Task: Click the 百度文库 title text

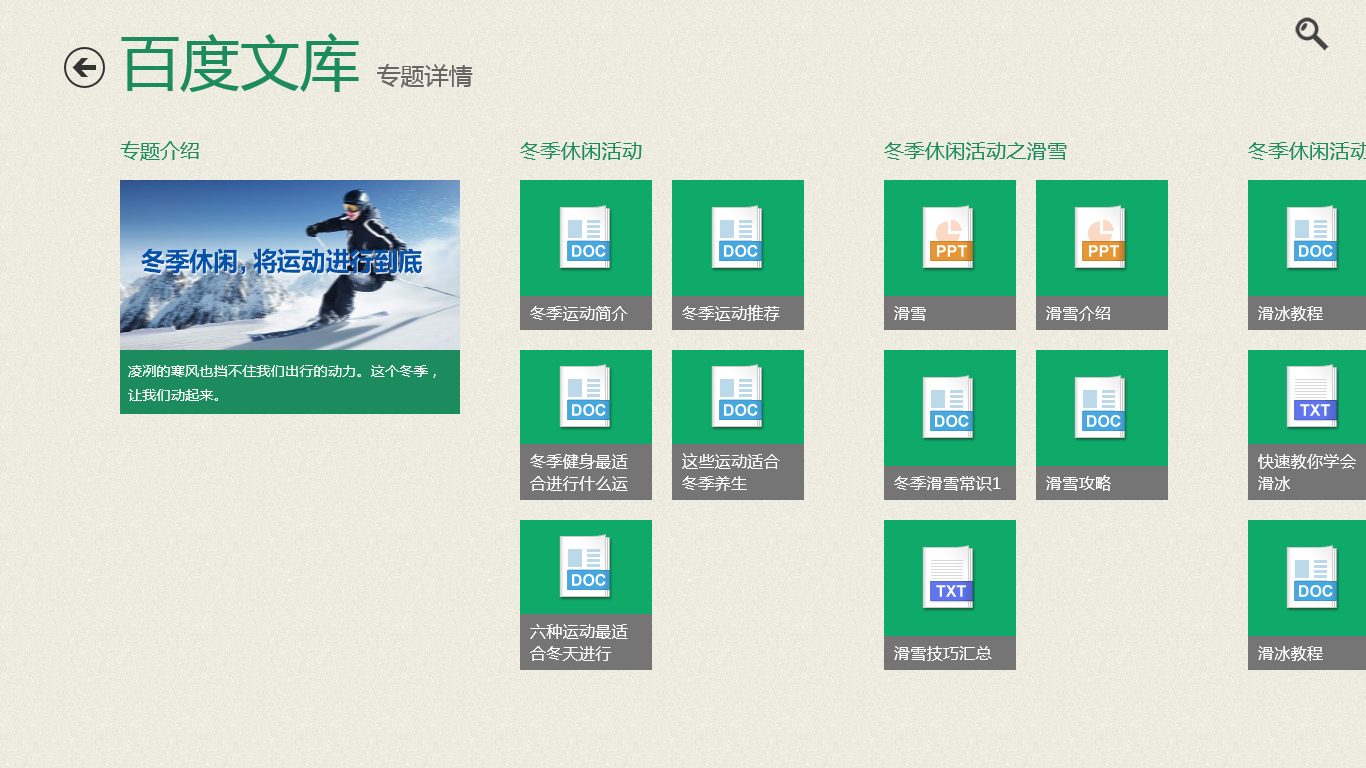Action: [240, 66]
